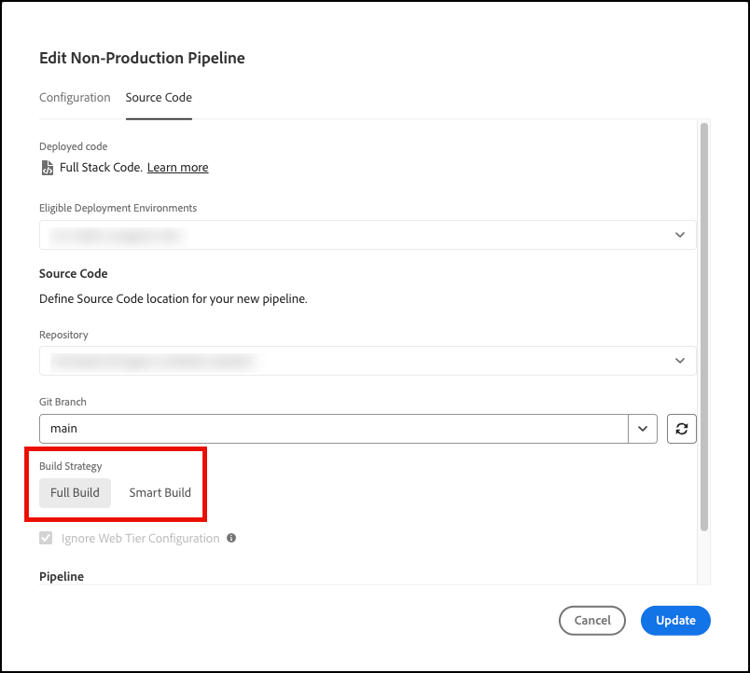The width and height of the screenshot is (750, 673).
Task: Click the Update button
Action: (675, 620)
